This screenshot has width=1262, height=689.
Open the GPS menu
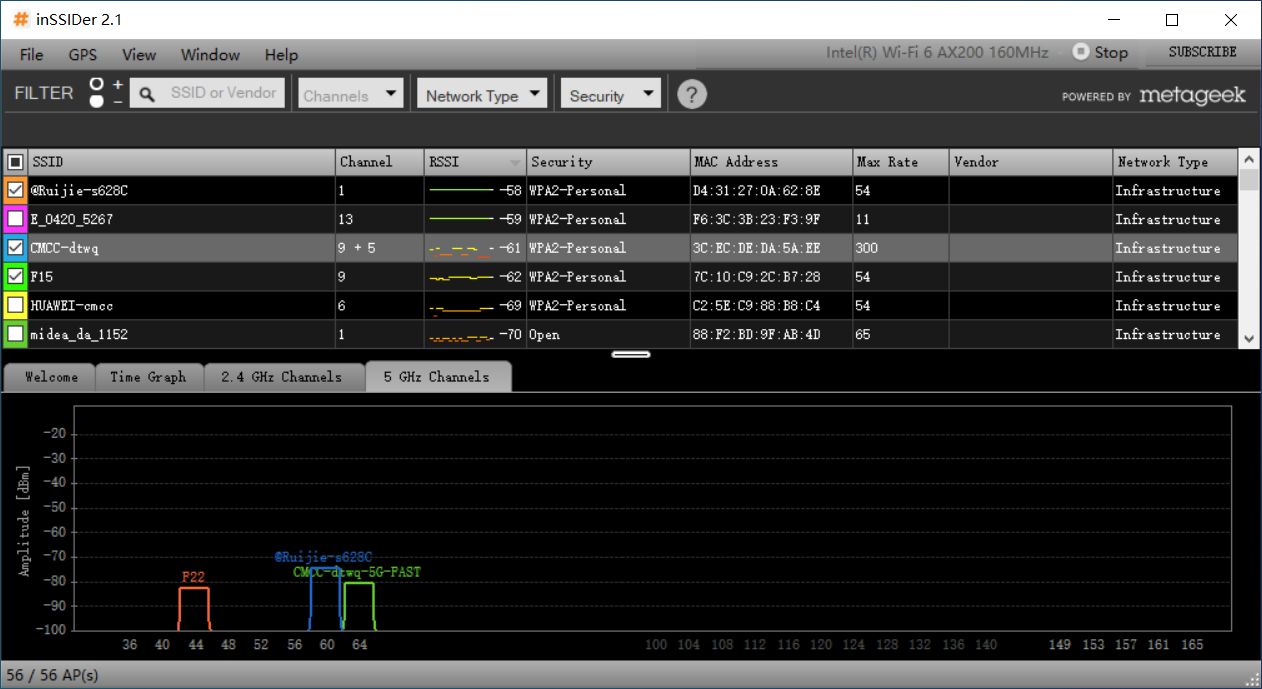click(83, 54)
